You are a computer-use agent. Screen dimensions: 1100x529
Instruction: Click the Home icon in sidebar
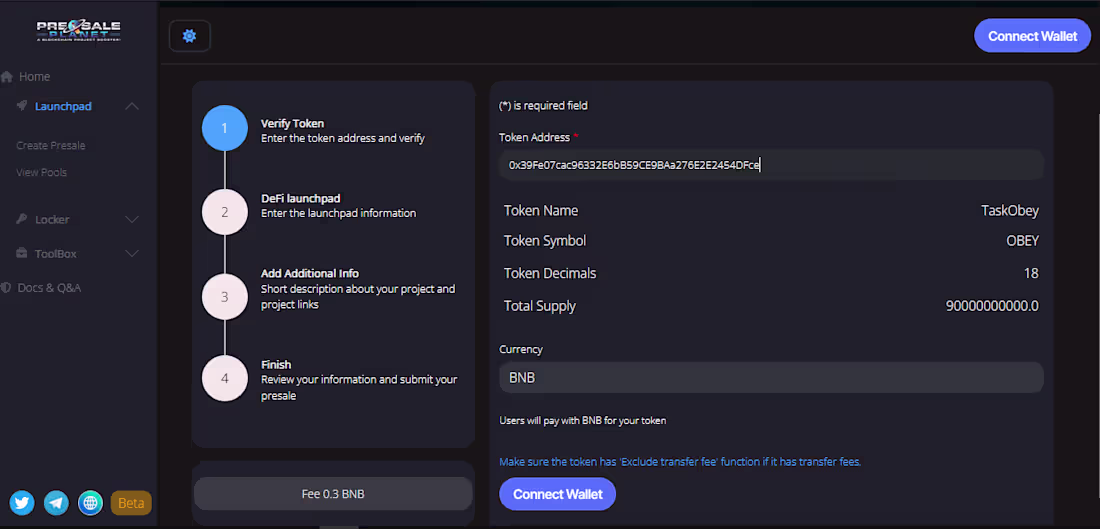tap(7, 77)
